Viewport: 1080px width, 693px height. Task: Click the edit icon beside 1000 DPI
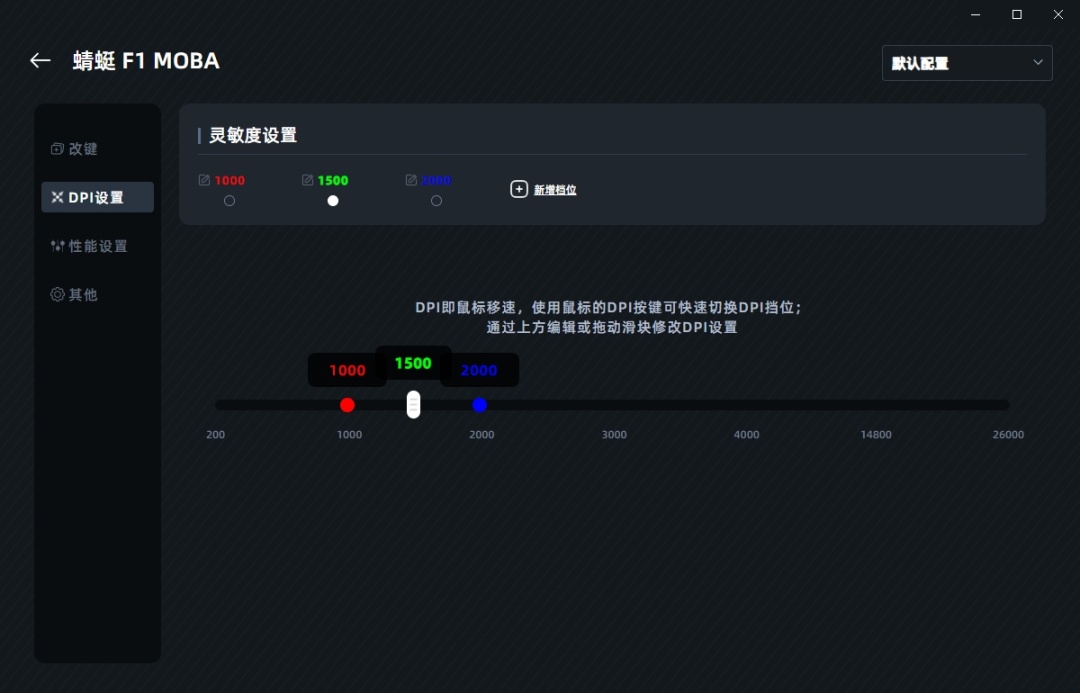pos(204,180)
